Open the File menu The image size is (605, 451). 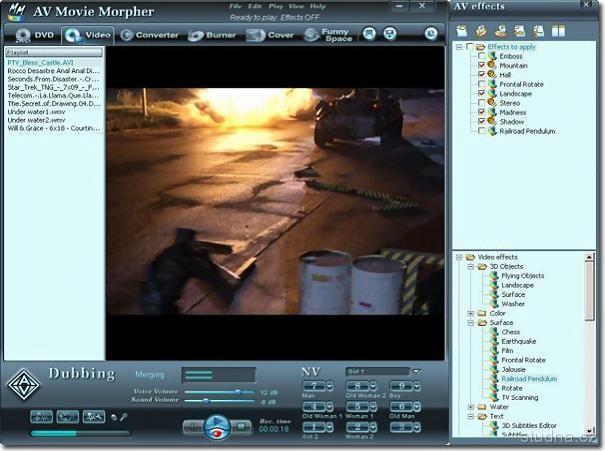click(235, 6)
